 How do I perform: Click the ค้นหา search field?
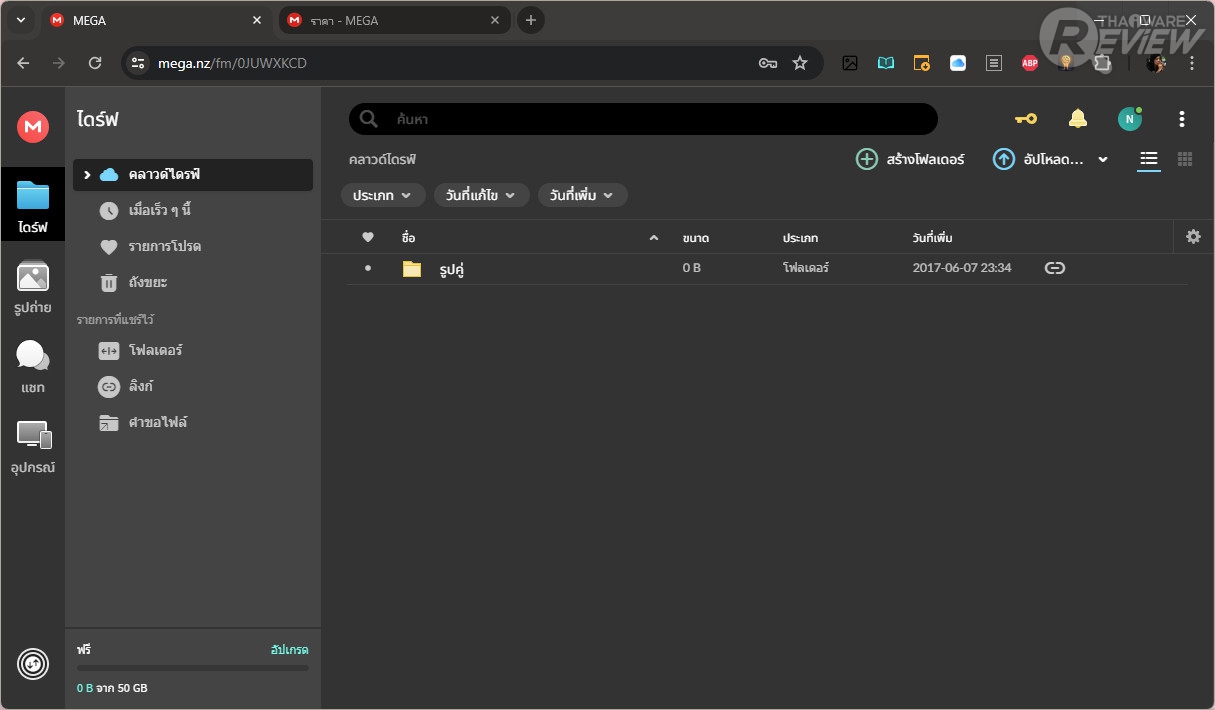650,119
